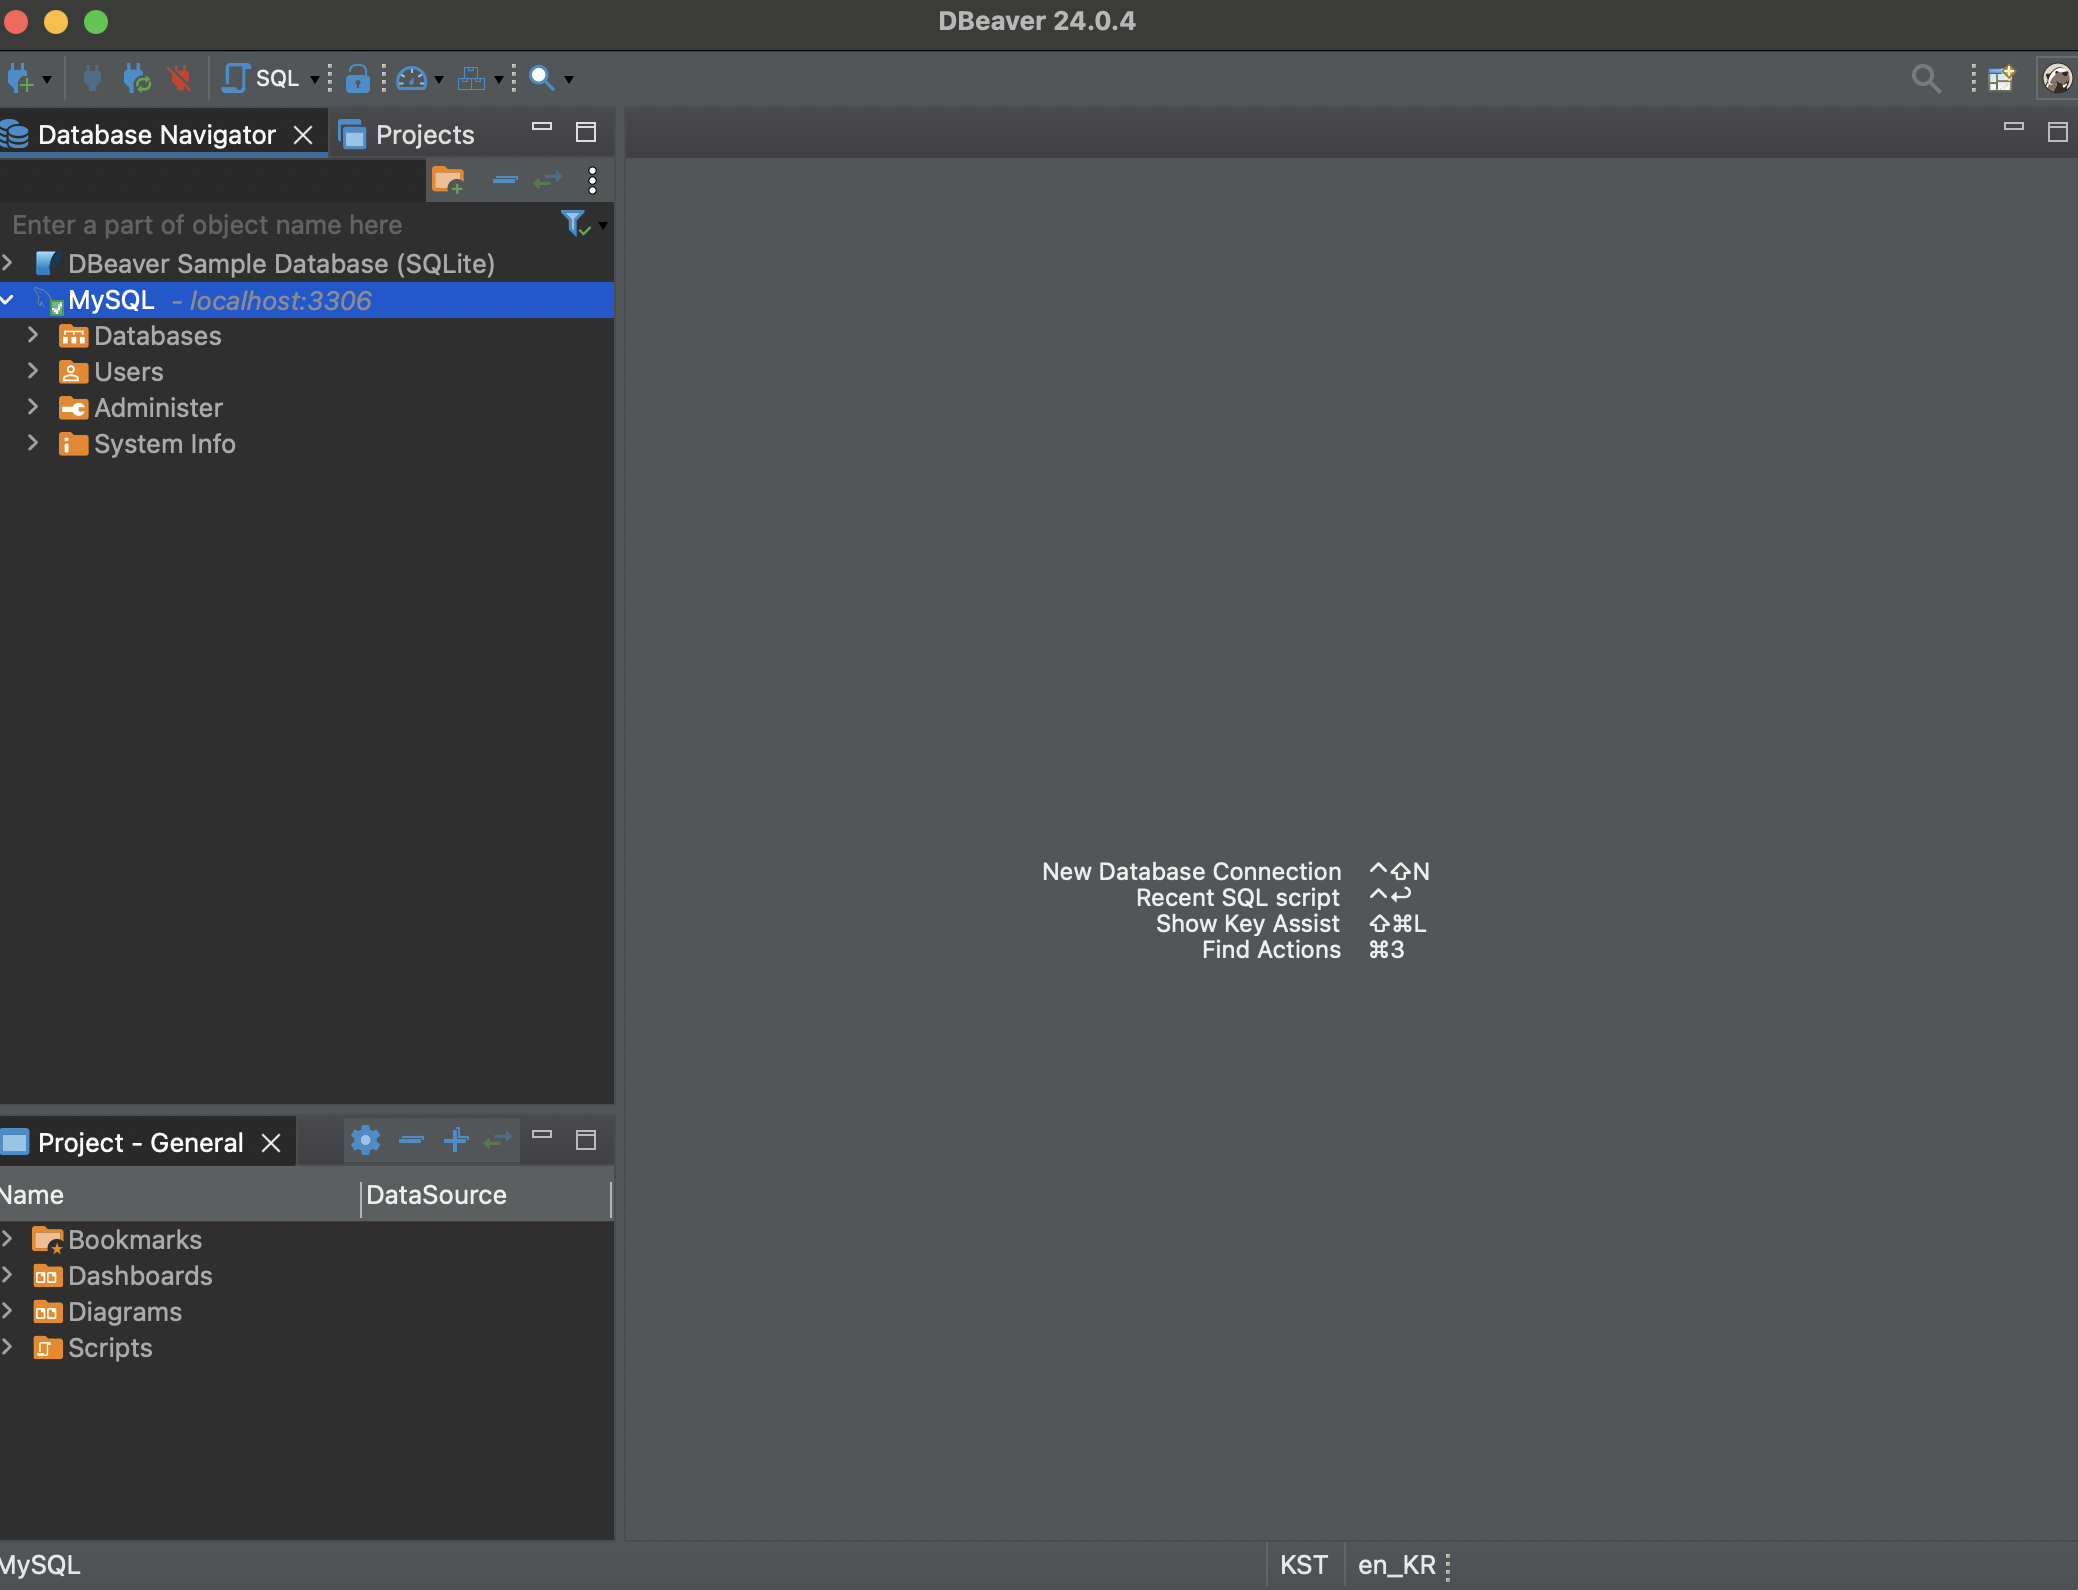This screenshot has height=1590, width=2078.
Task: Click the New Database Connection plug icon
Action: [x=20, y=78]
